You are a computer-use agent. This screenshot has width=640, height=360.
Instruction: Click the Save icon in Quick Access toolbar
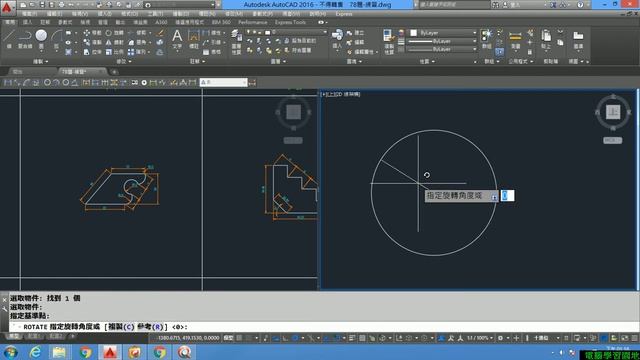coord(42,5)
